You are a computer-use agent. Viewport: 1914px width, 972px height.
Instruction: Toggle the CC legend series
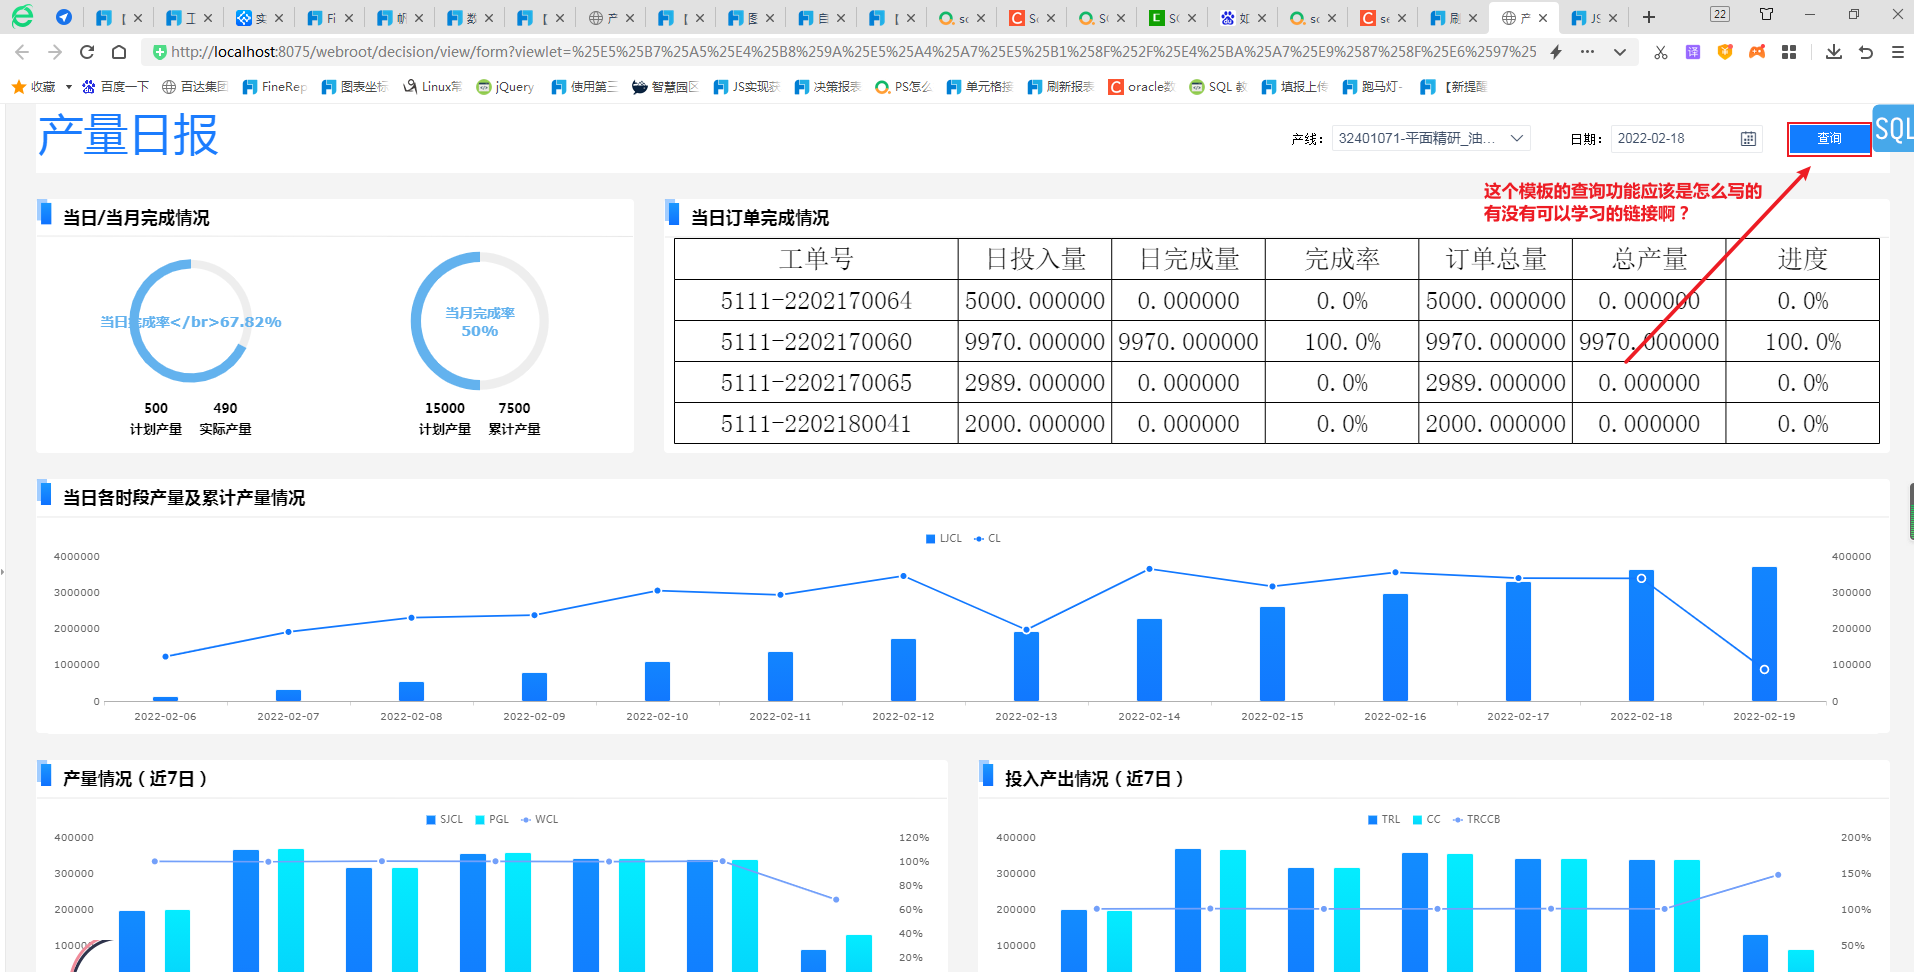(1427, 819)
